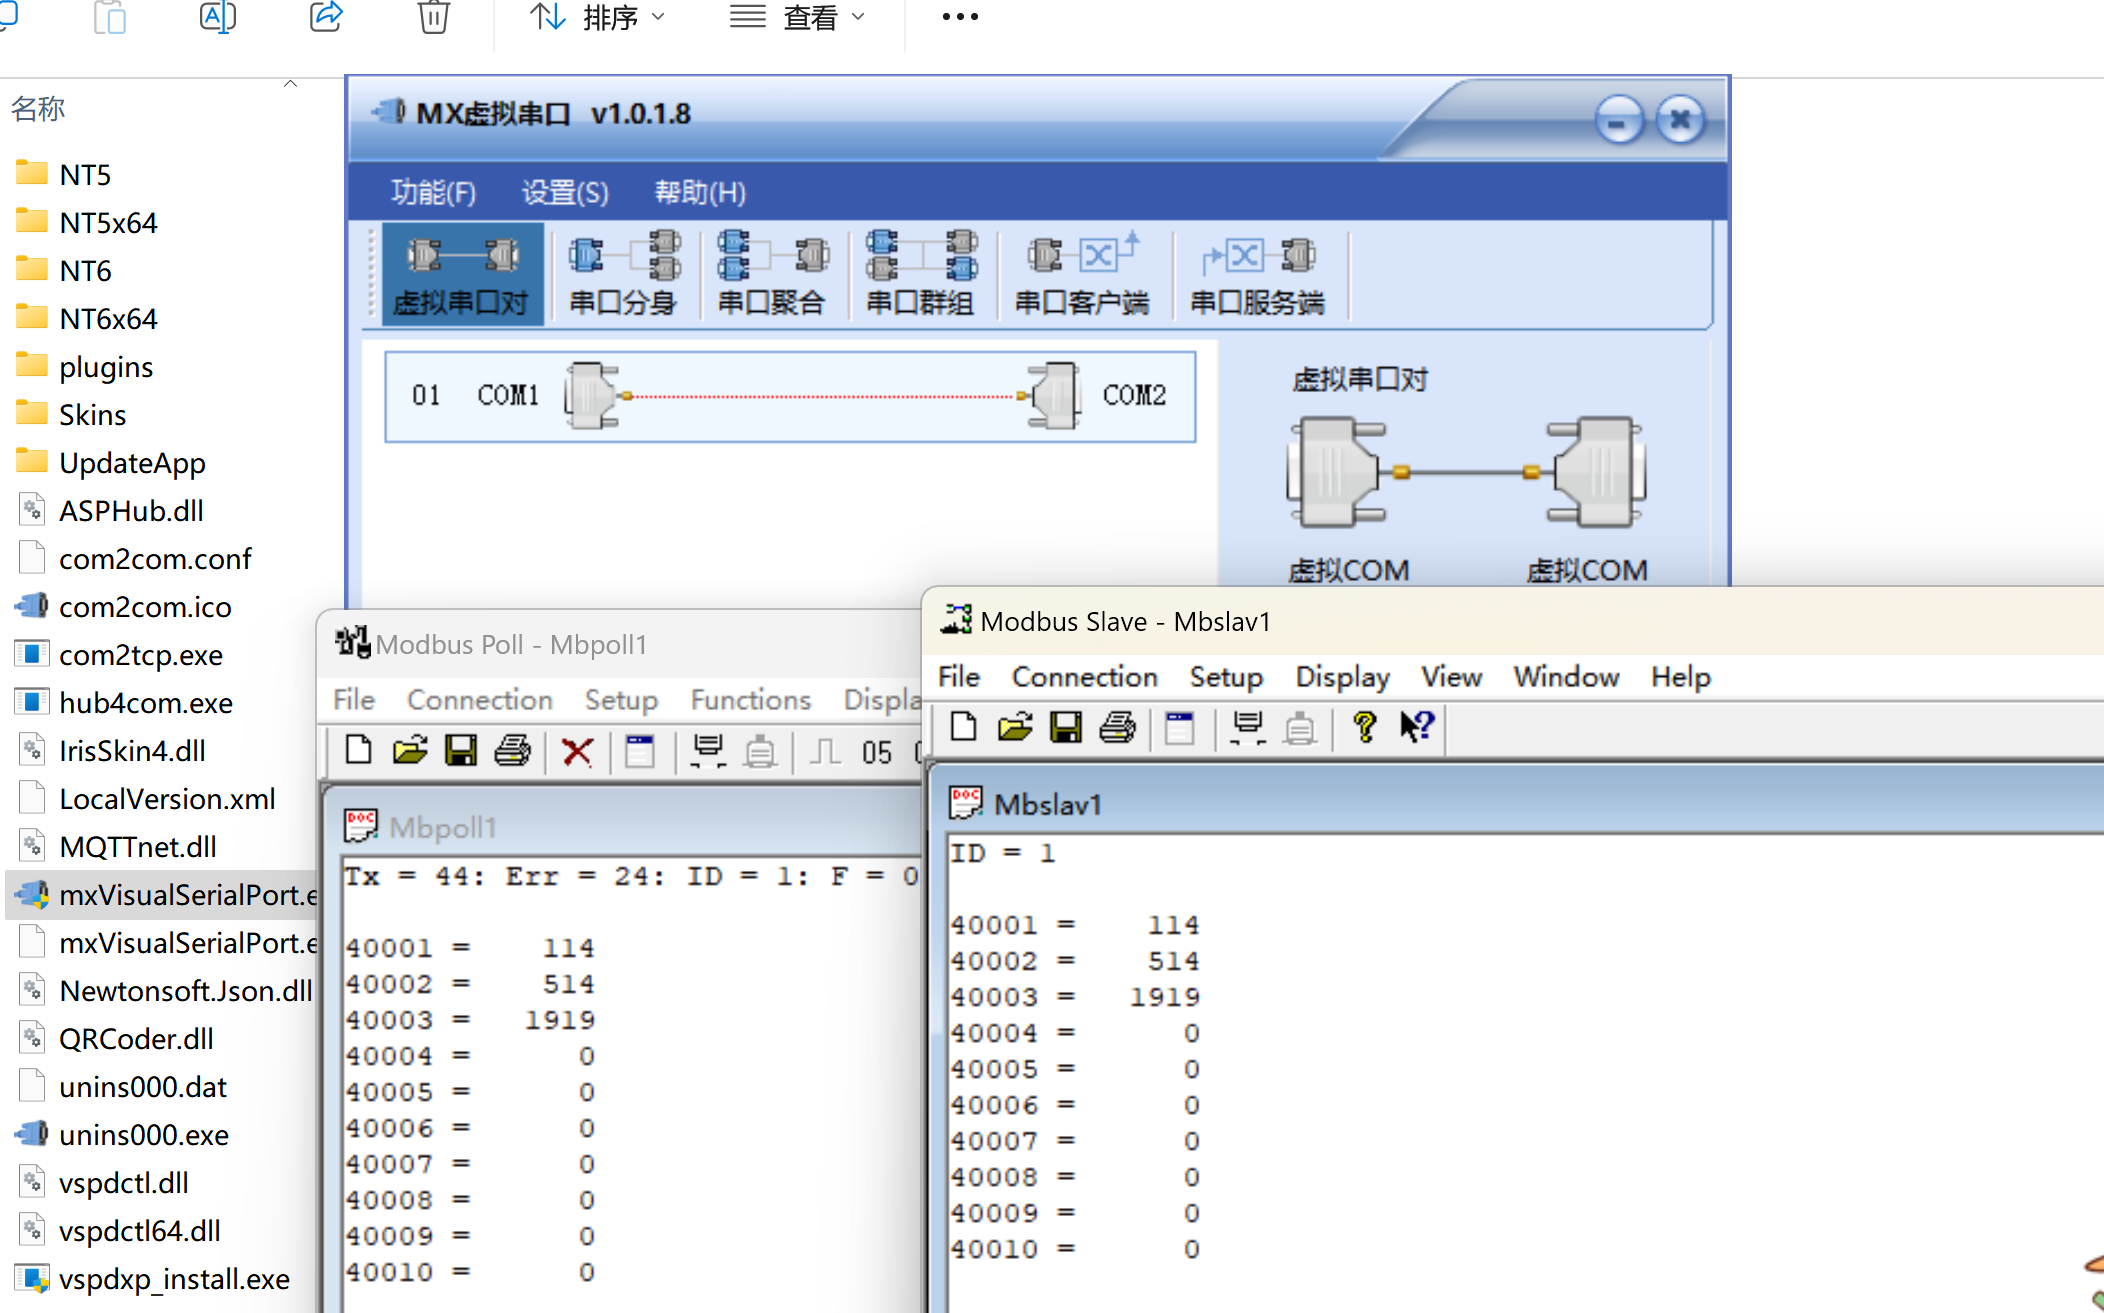
Task: Select the 串口群组 port group icon
Action: point(920,274)
